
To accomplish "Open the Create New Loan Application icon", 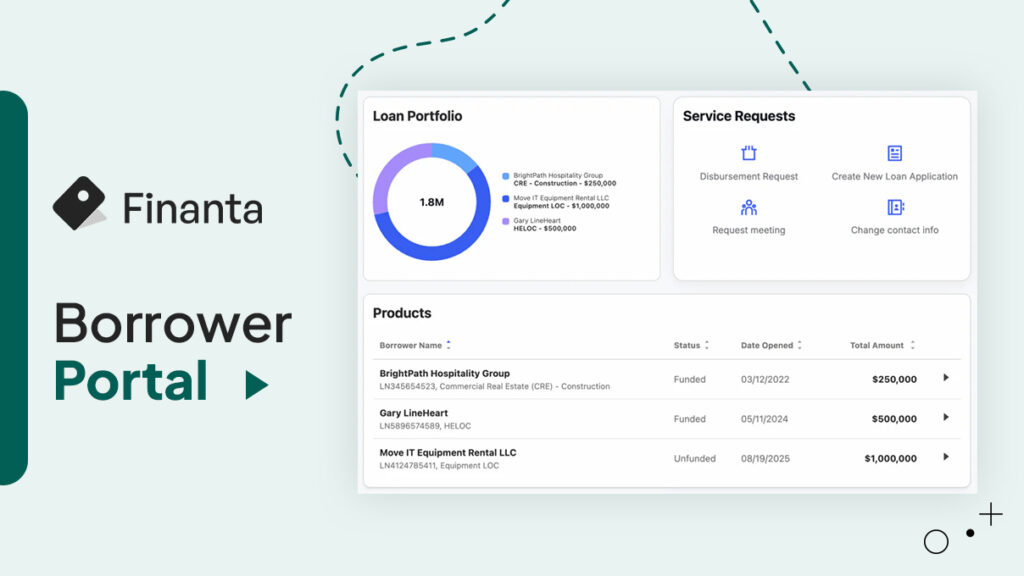I will point(895,153).
